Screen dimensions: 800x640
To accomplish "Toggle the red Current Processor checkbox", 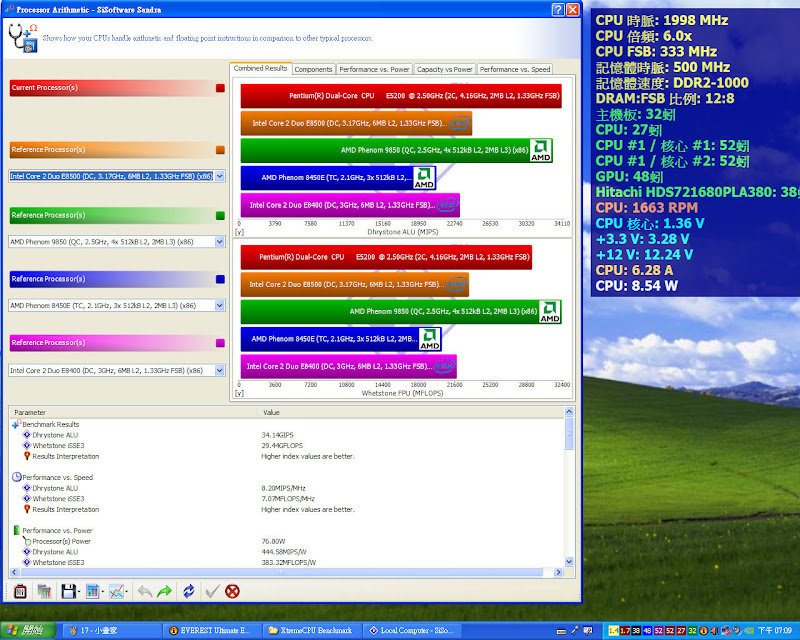I will pyautogui.click(x=220, y=88).
